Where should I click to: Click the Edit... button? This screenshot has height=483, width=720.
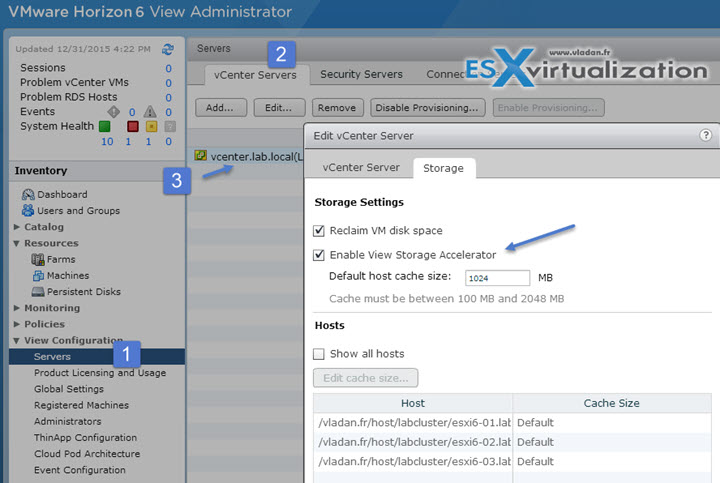279,108
